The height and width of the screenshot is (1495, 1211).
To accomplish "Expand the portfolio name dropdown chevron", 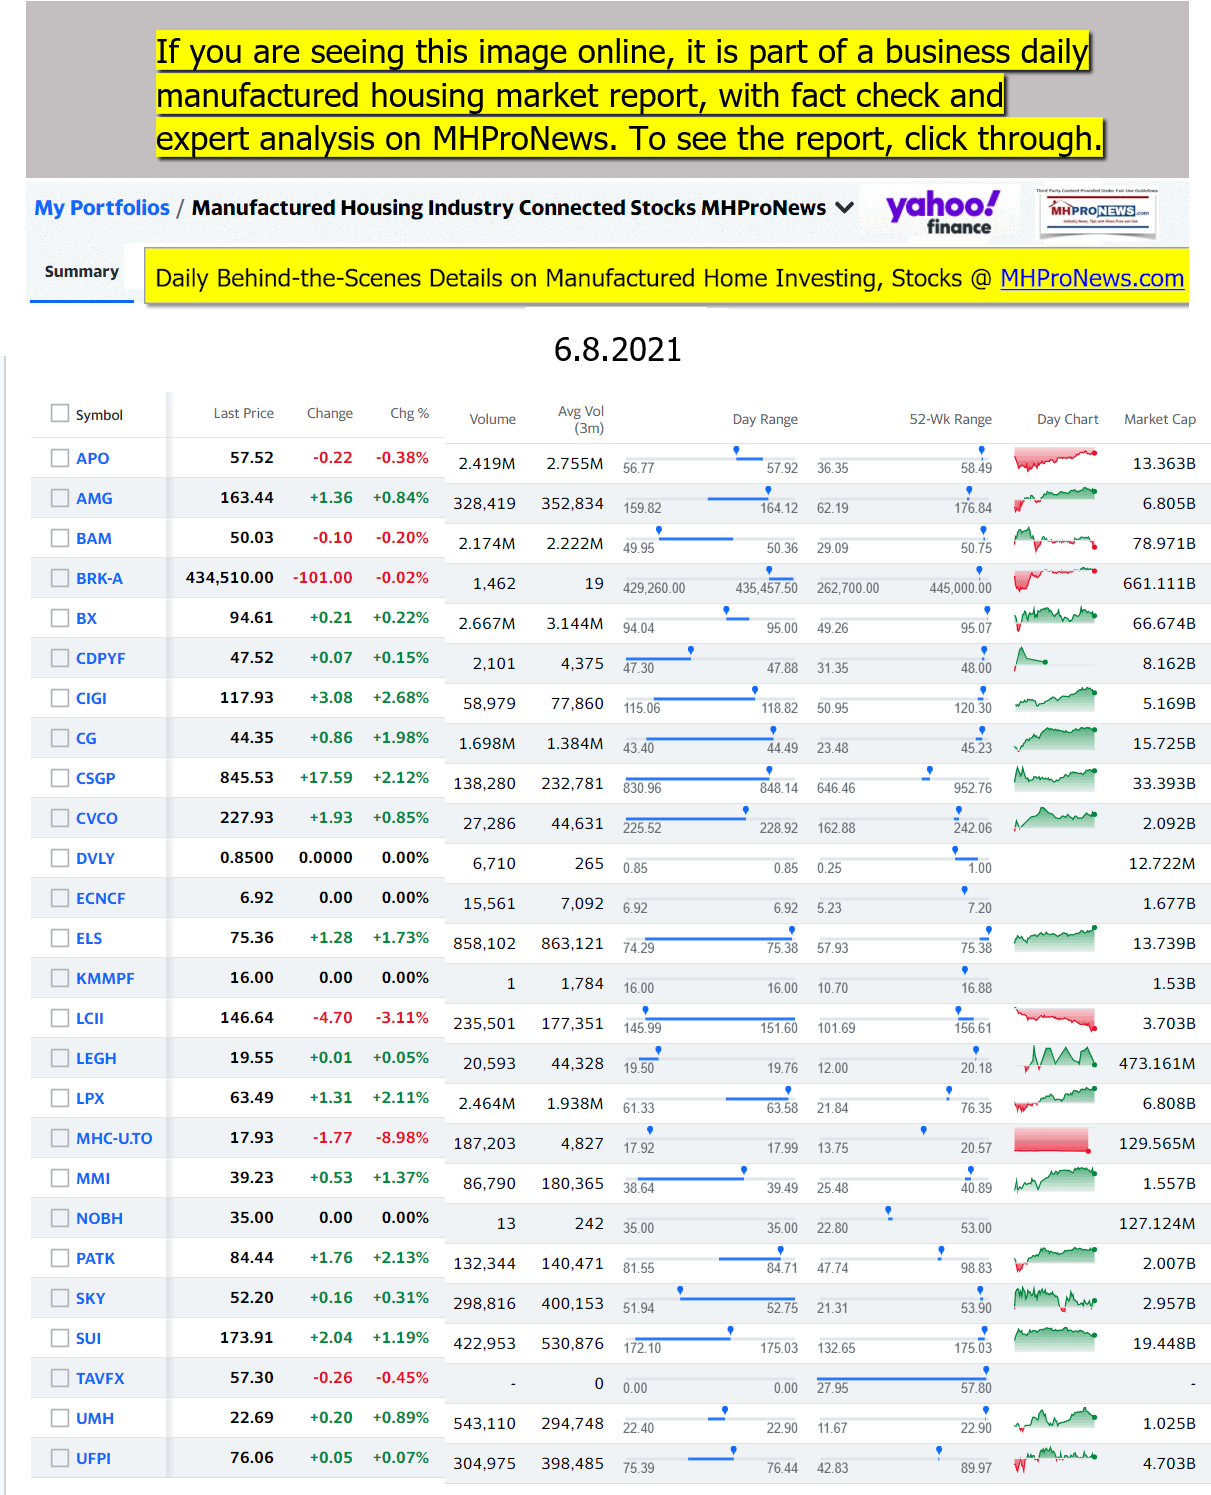I will tap(845, 208).
